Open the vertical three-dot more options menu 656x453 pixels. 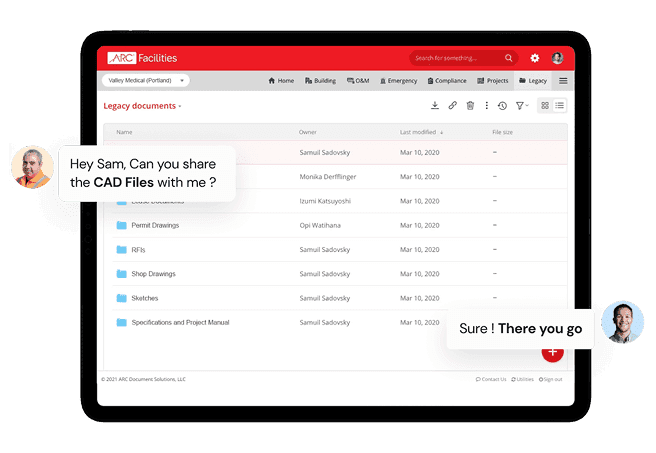click(x=487, y=106)
